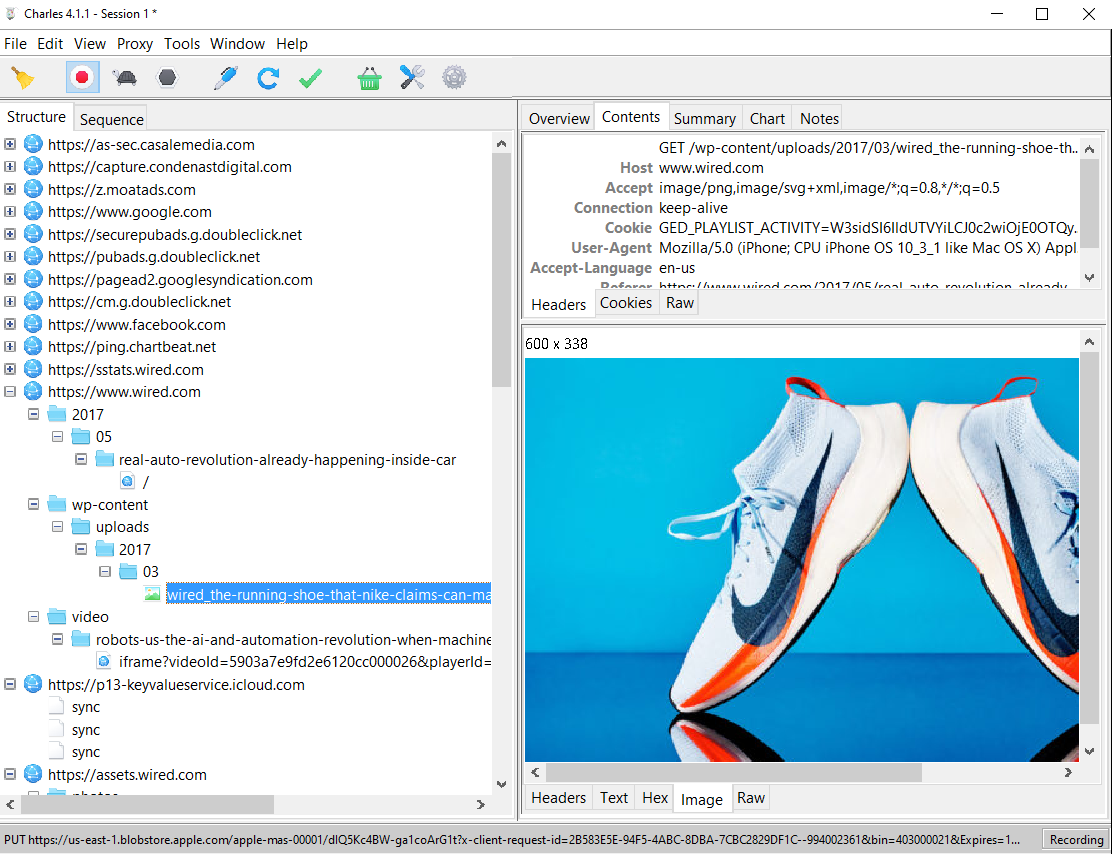1112x854 pixels.
Task: Click the image pane horizontal scrollbar
Action: tap(733, 772)
